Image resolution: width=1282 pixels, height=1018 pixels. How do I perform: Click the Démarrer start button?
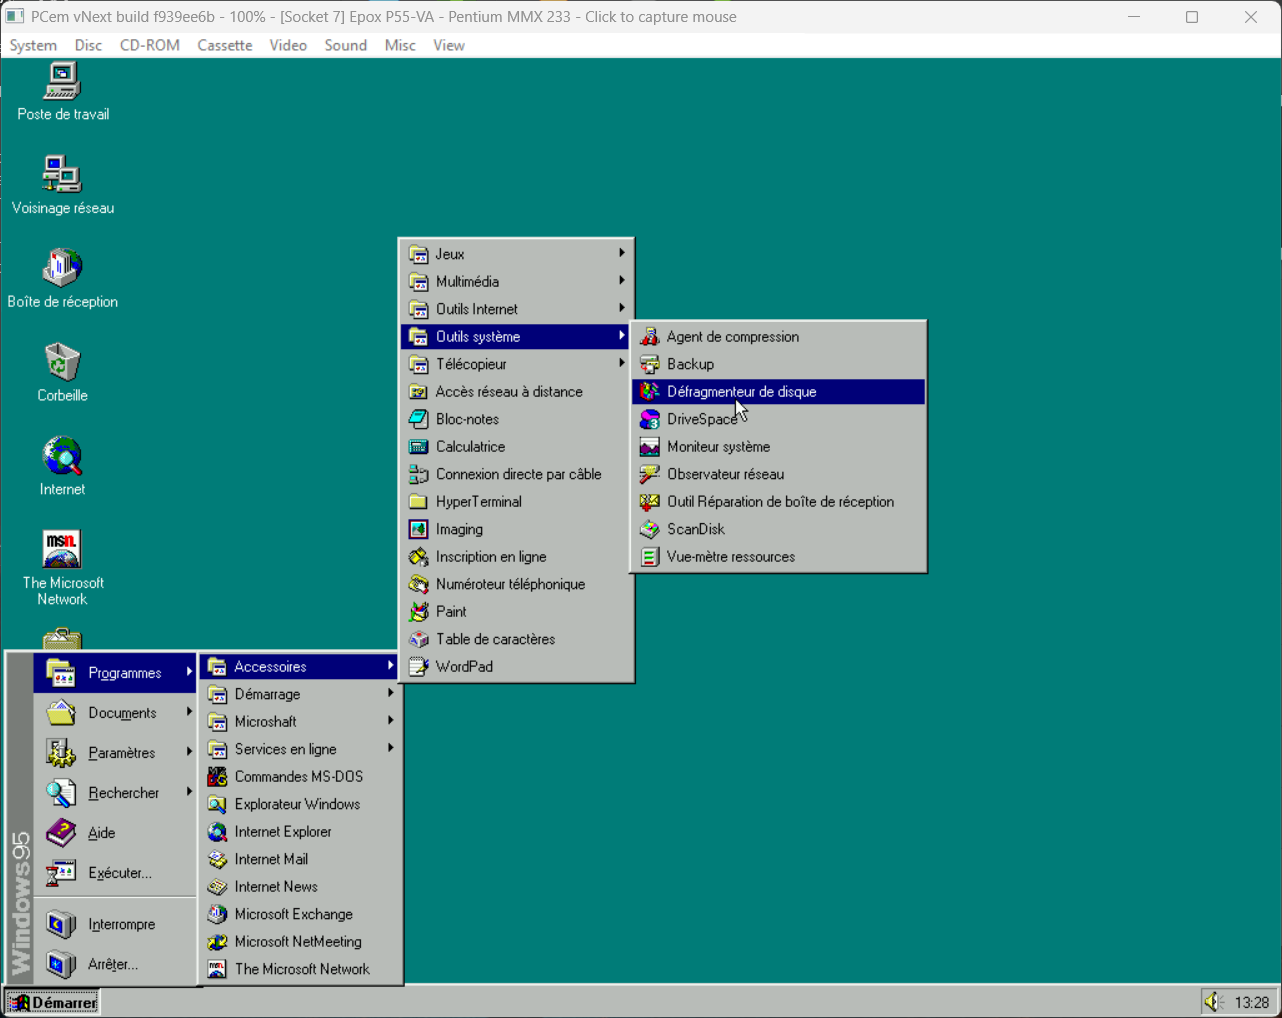(x=52, y=1002)
